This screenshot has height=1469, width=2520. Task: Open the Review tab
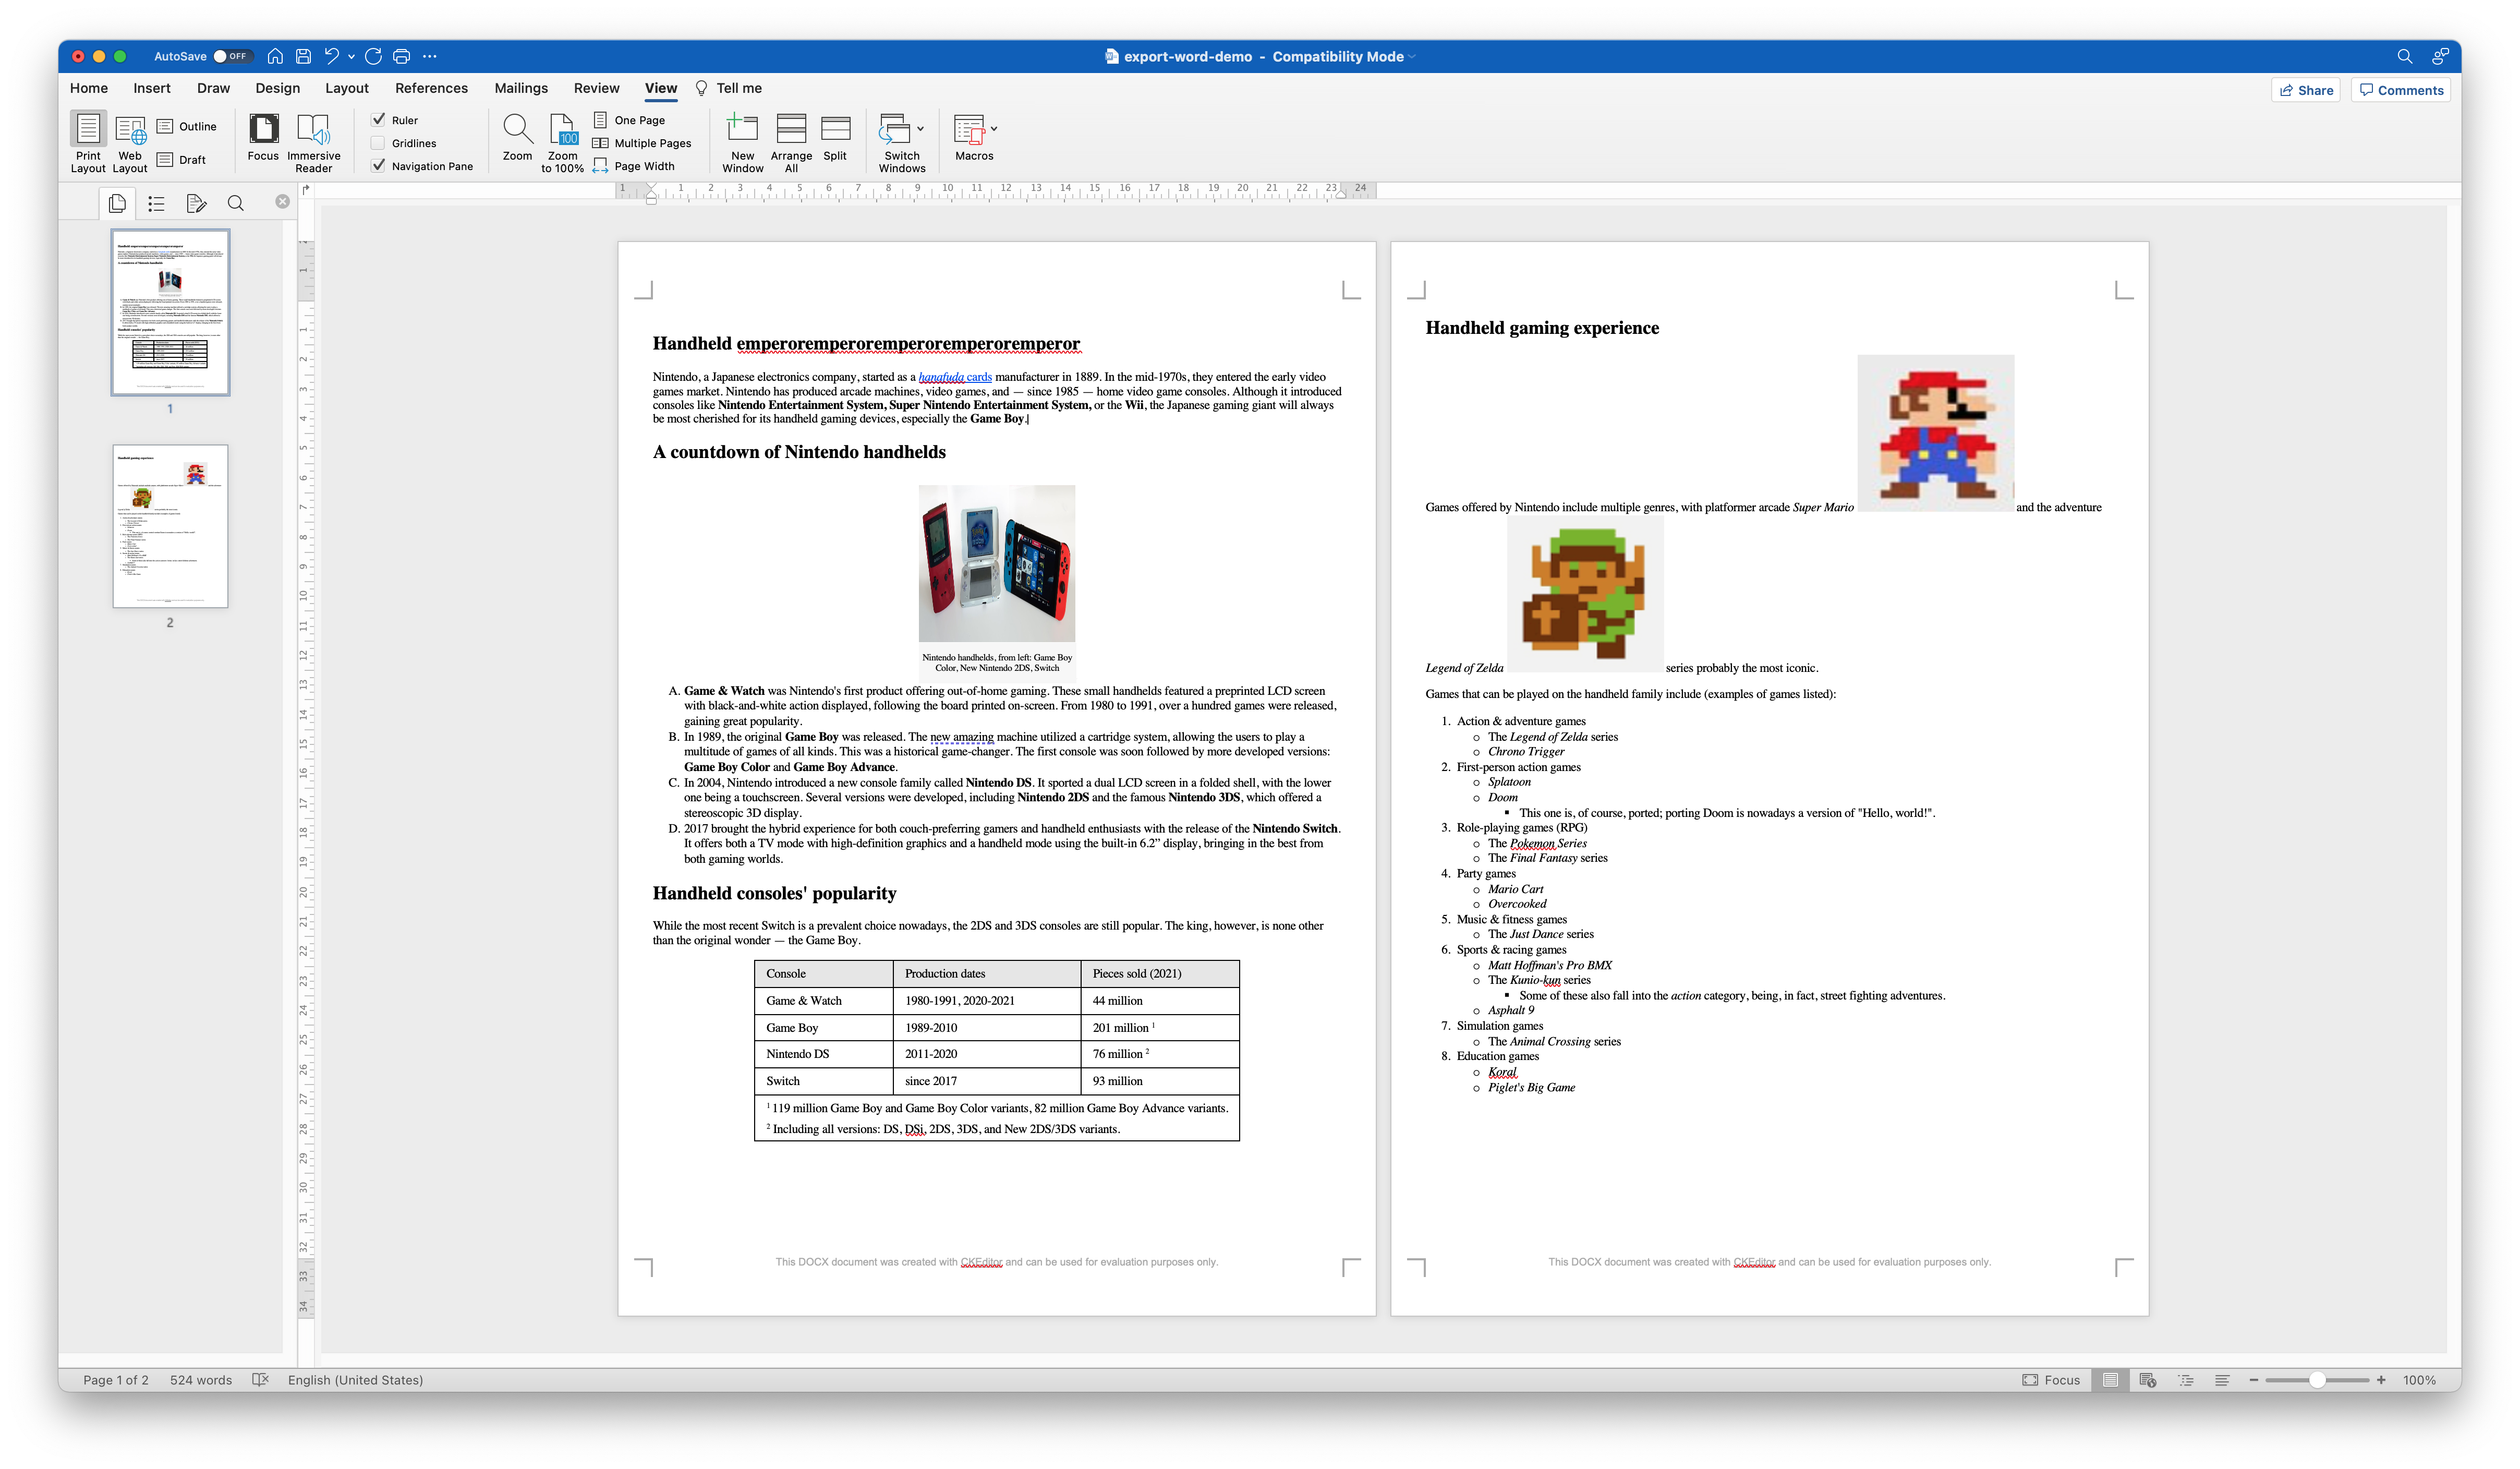coord(596,88)
